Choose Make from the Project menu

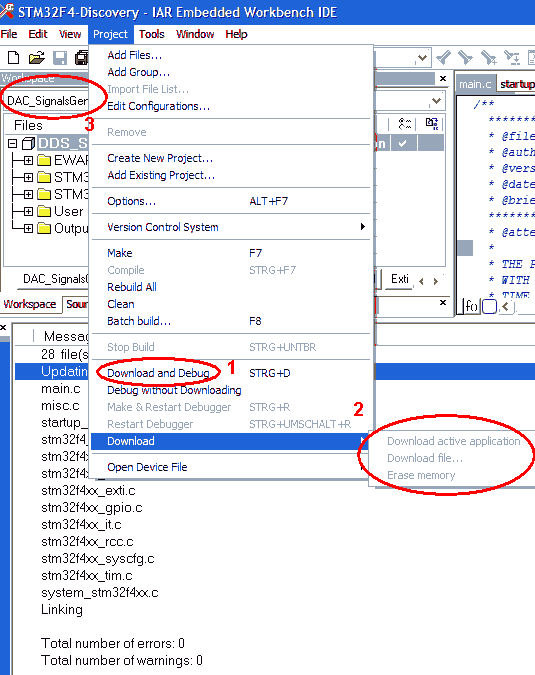[231, 253]
